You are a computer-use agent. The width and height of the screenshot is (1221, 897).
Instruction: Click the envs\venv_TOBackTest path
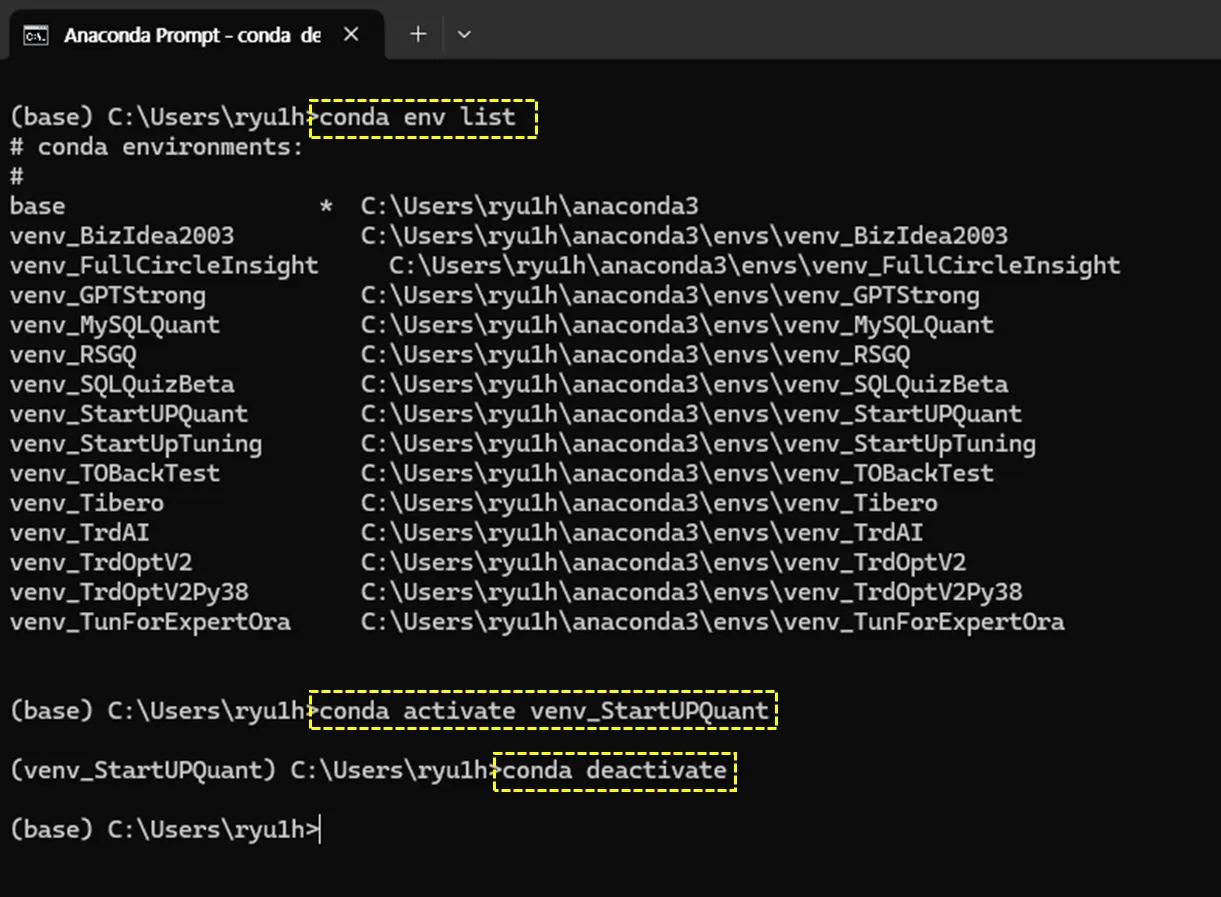tap(678, 473)
